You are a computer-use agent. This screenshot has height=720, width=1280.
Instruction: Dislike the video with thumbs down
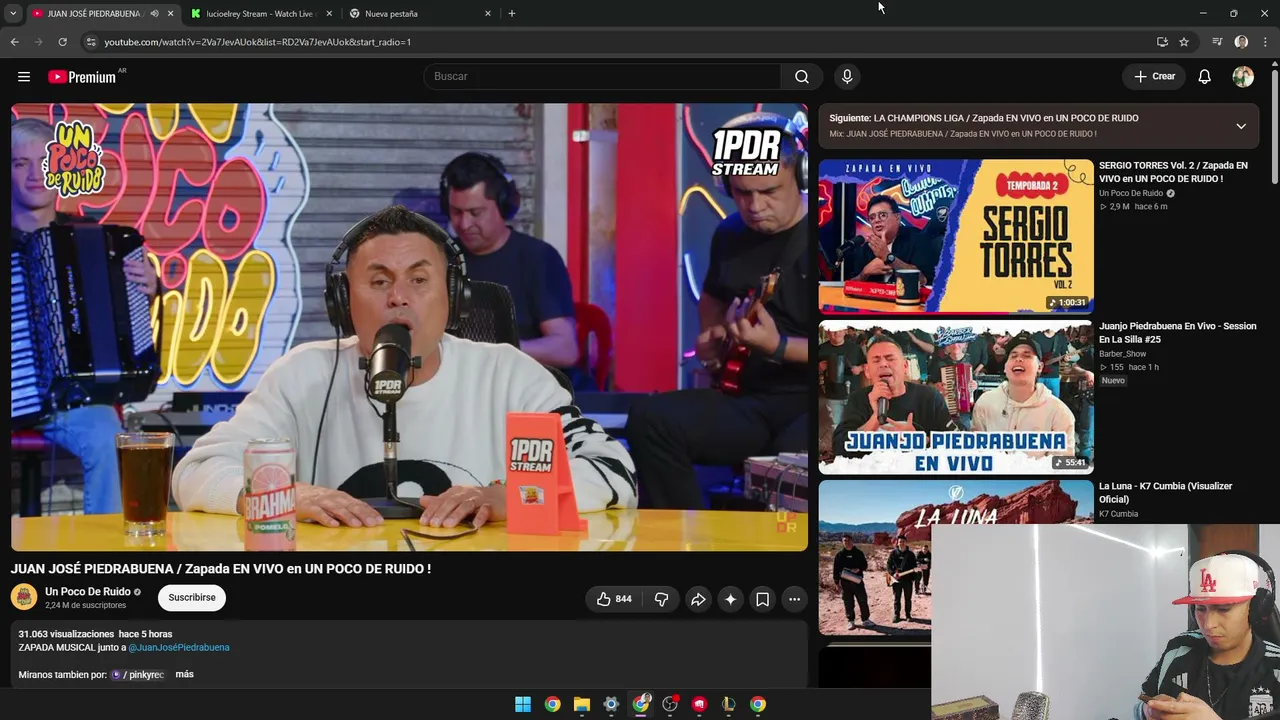point(661,599)
